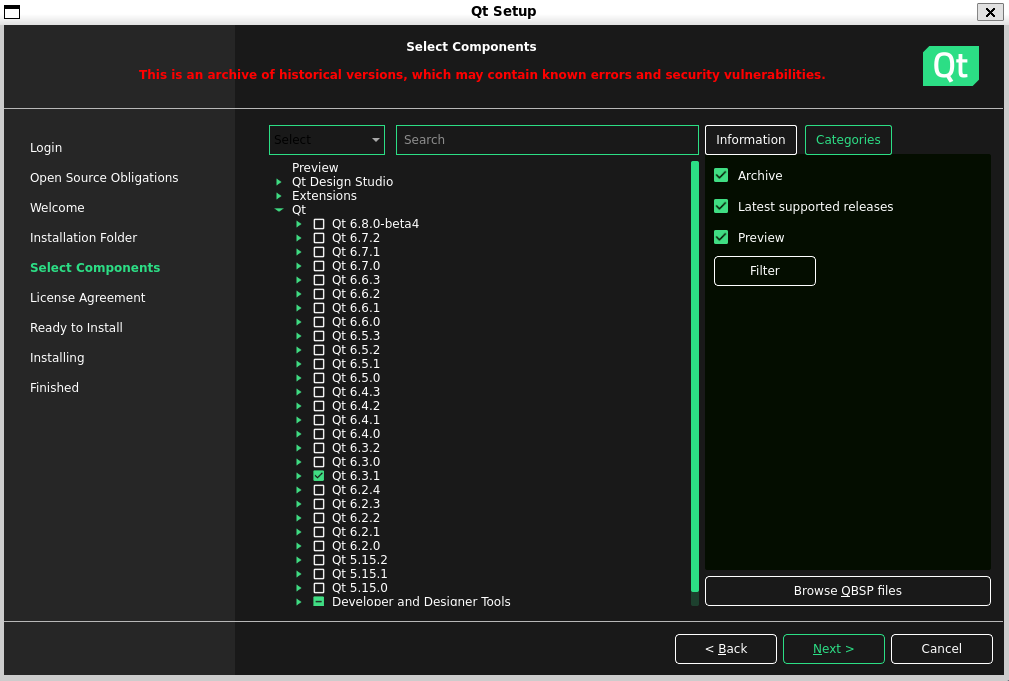The height and width of the screenshot is (681, 1009).
Task: Click the component tree vertical scrollbar
Action: (x=695, y=377)
